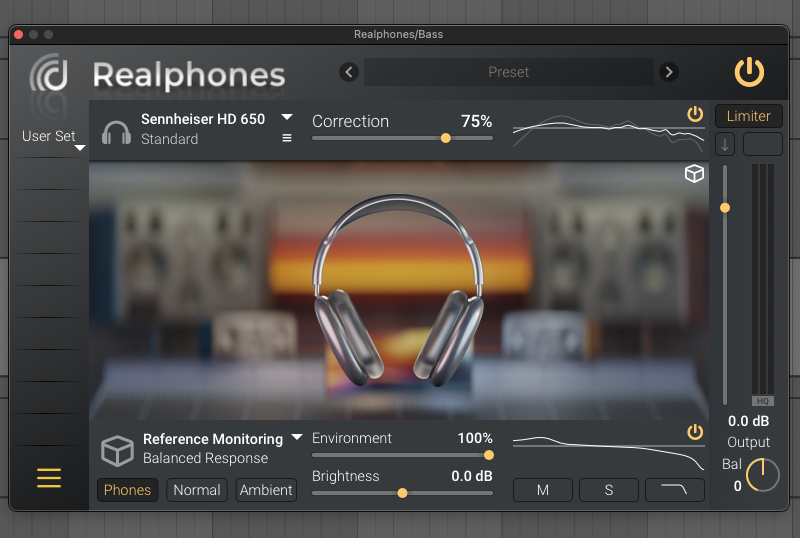The height and width of the screenshot is (538, 800).
Task: Click the empty box beside the down arrow
Action: [x=762, y=144]
